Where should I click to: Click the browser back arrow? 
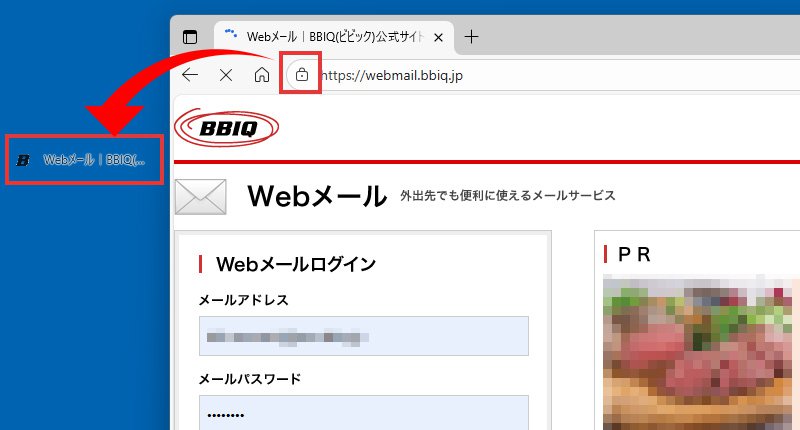click(190, 75)
